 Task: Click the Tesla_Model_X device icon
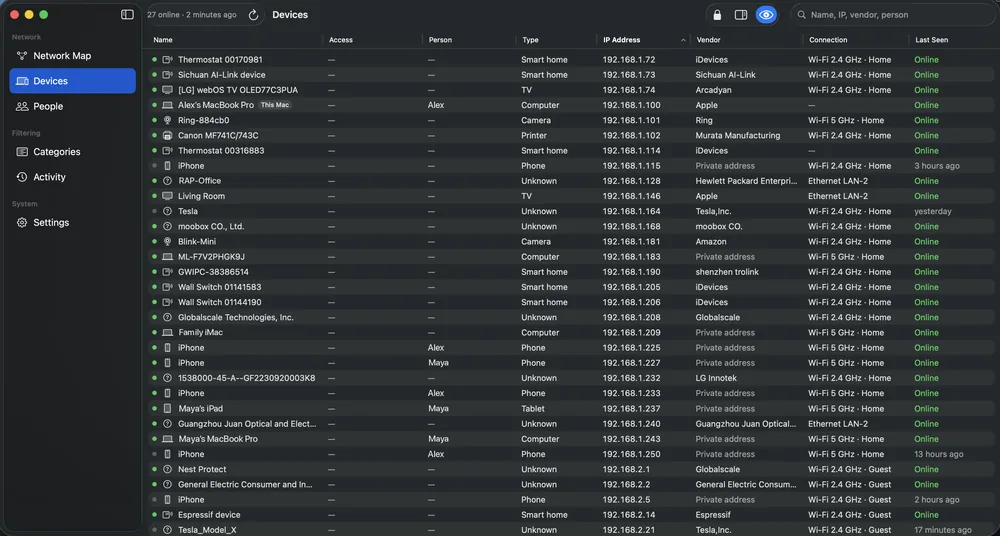(x=168, y=530)
